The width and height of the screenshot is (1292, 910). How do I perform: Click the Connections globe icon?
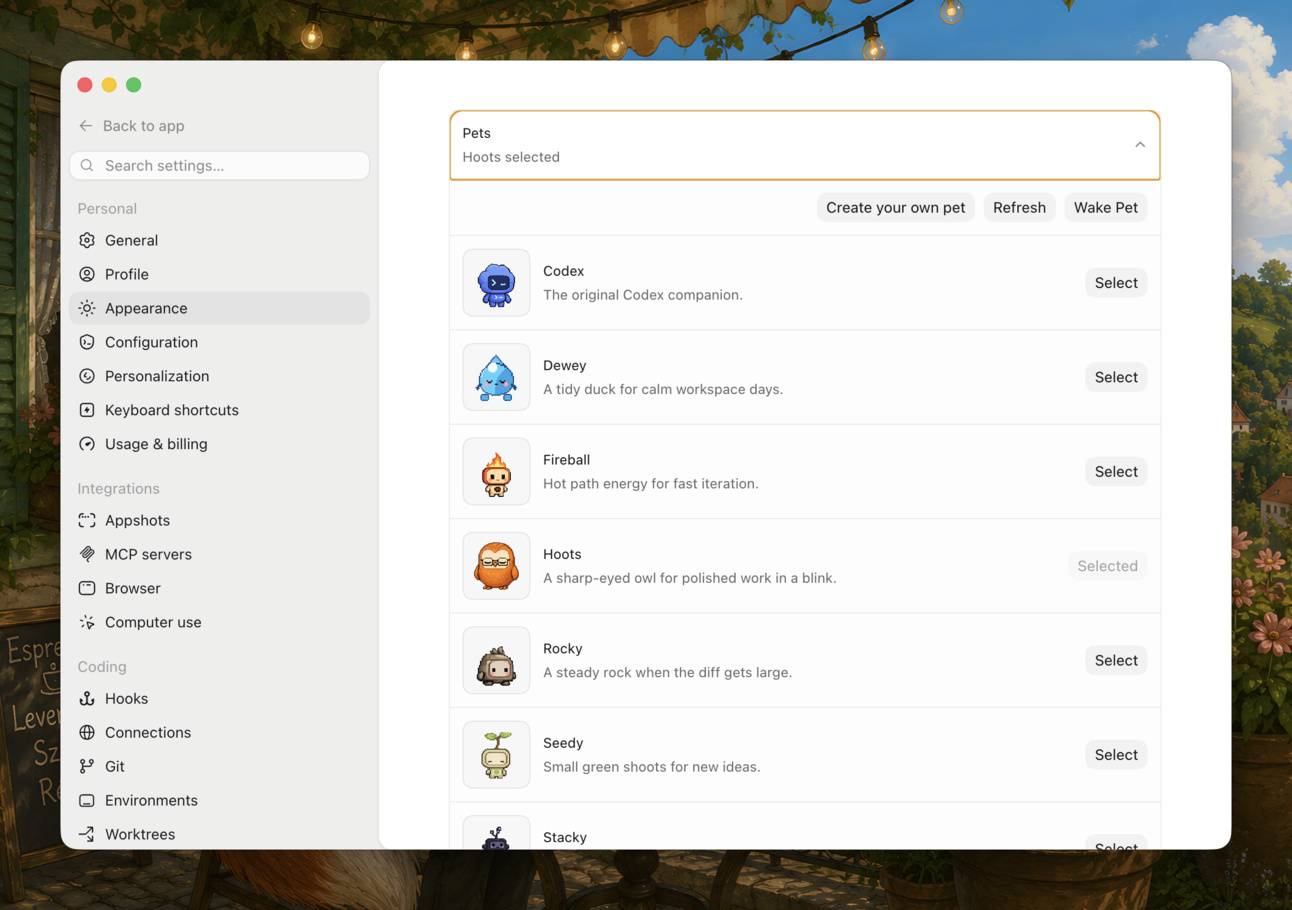click(87, 732)
